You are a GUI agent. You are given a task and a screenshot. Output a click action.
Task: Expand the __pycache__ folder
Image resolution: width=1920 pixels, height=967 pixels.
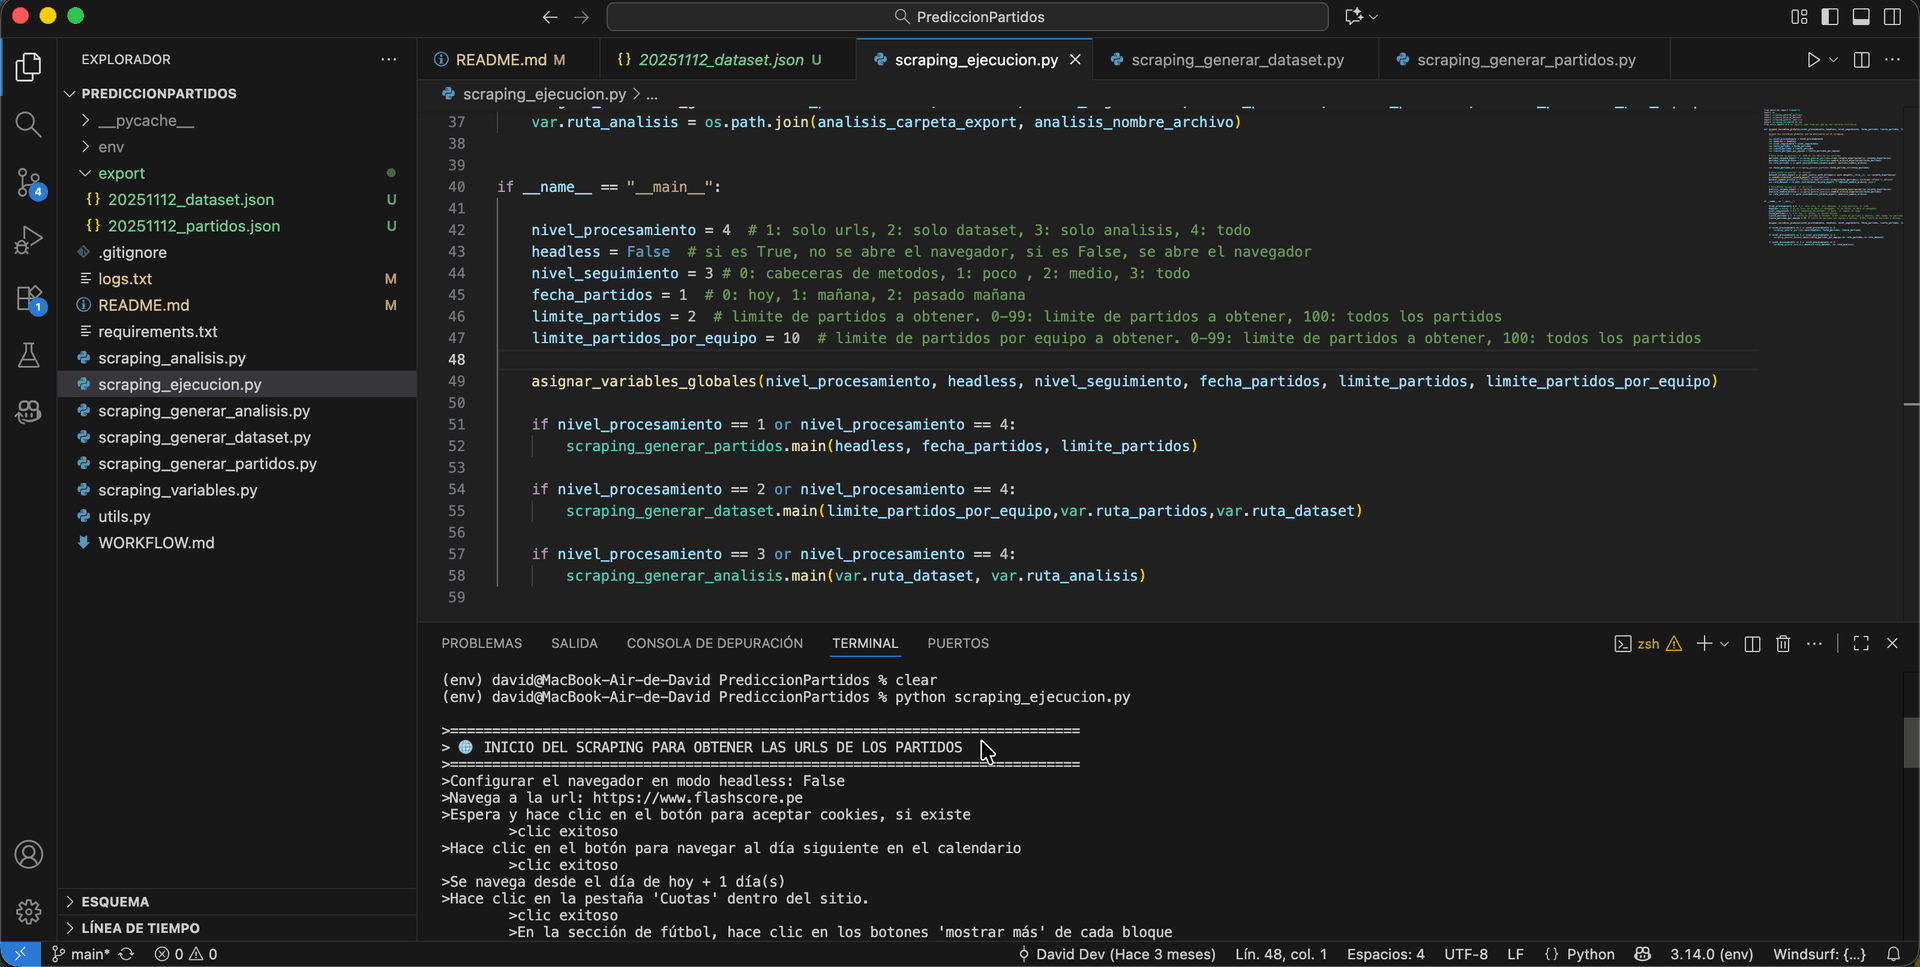coord(145,120)
